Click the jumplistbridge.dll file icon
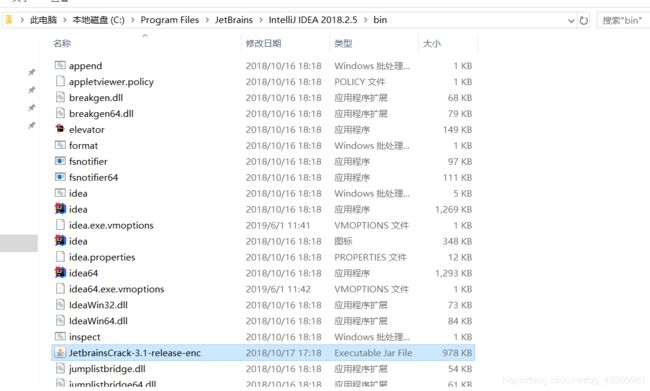The image size is (650, 391). pos(61,368)
